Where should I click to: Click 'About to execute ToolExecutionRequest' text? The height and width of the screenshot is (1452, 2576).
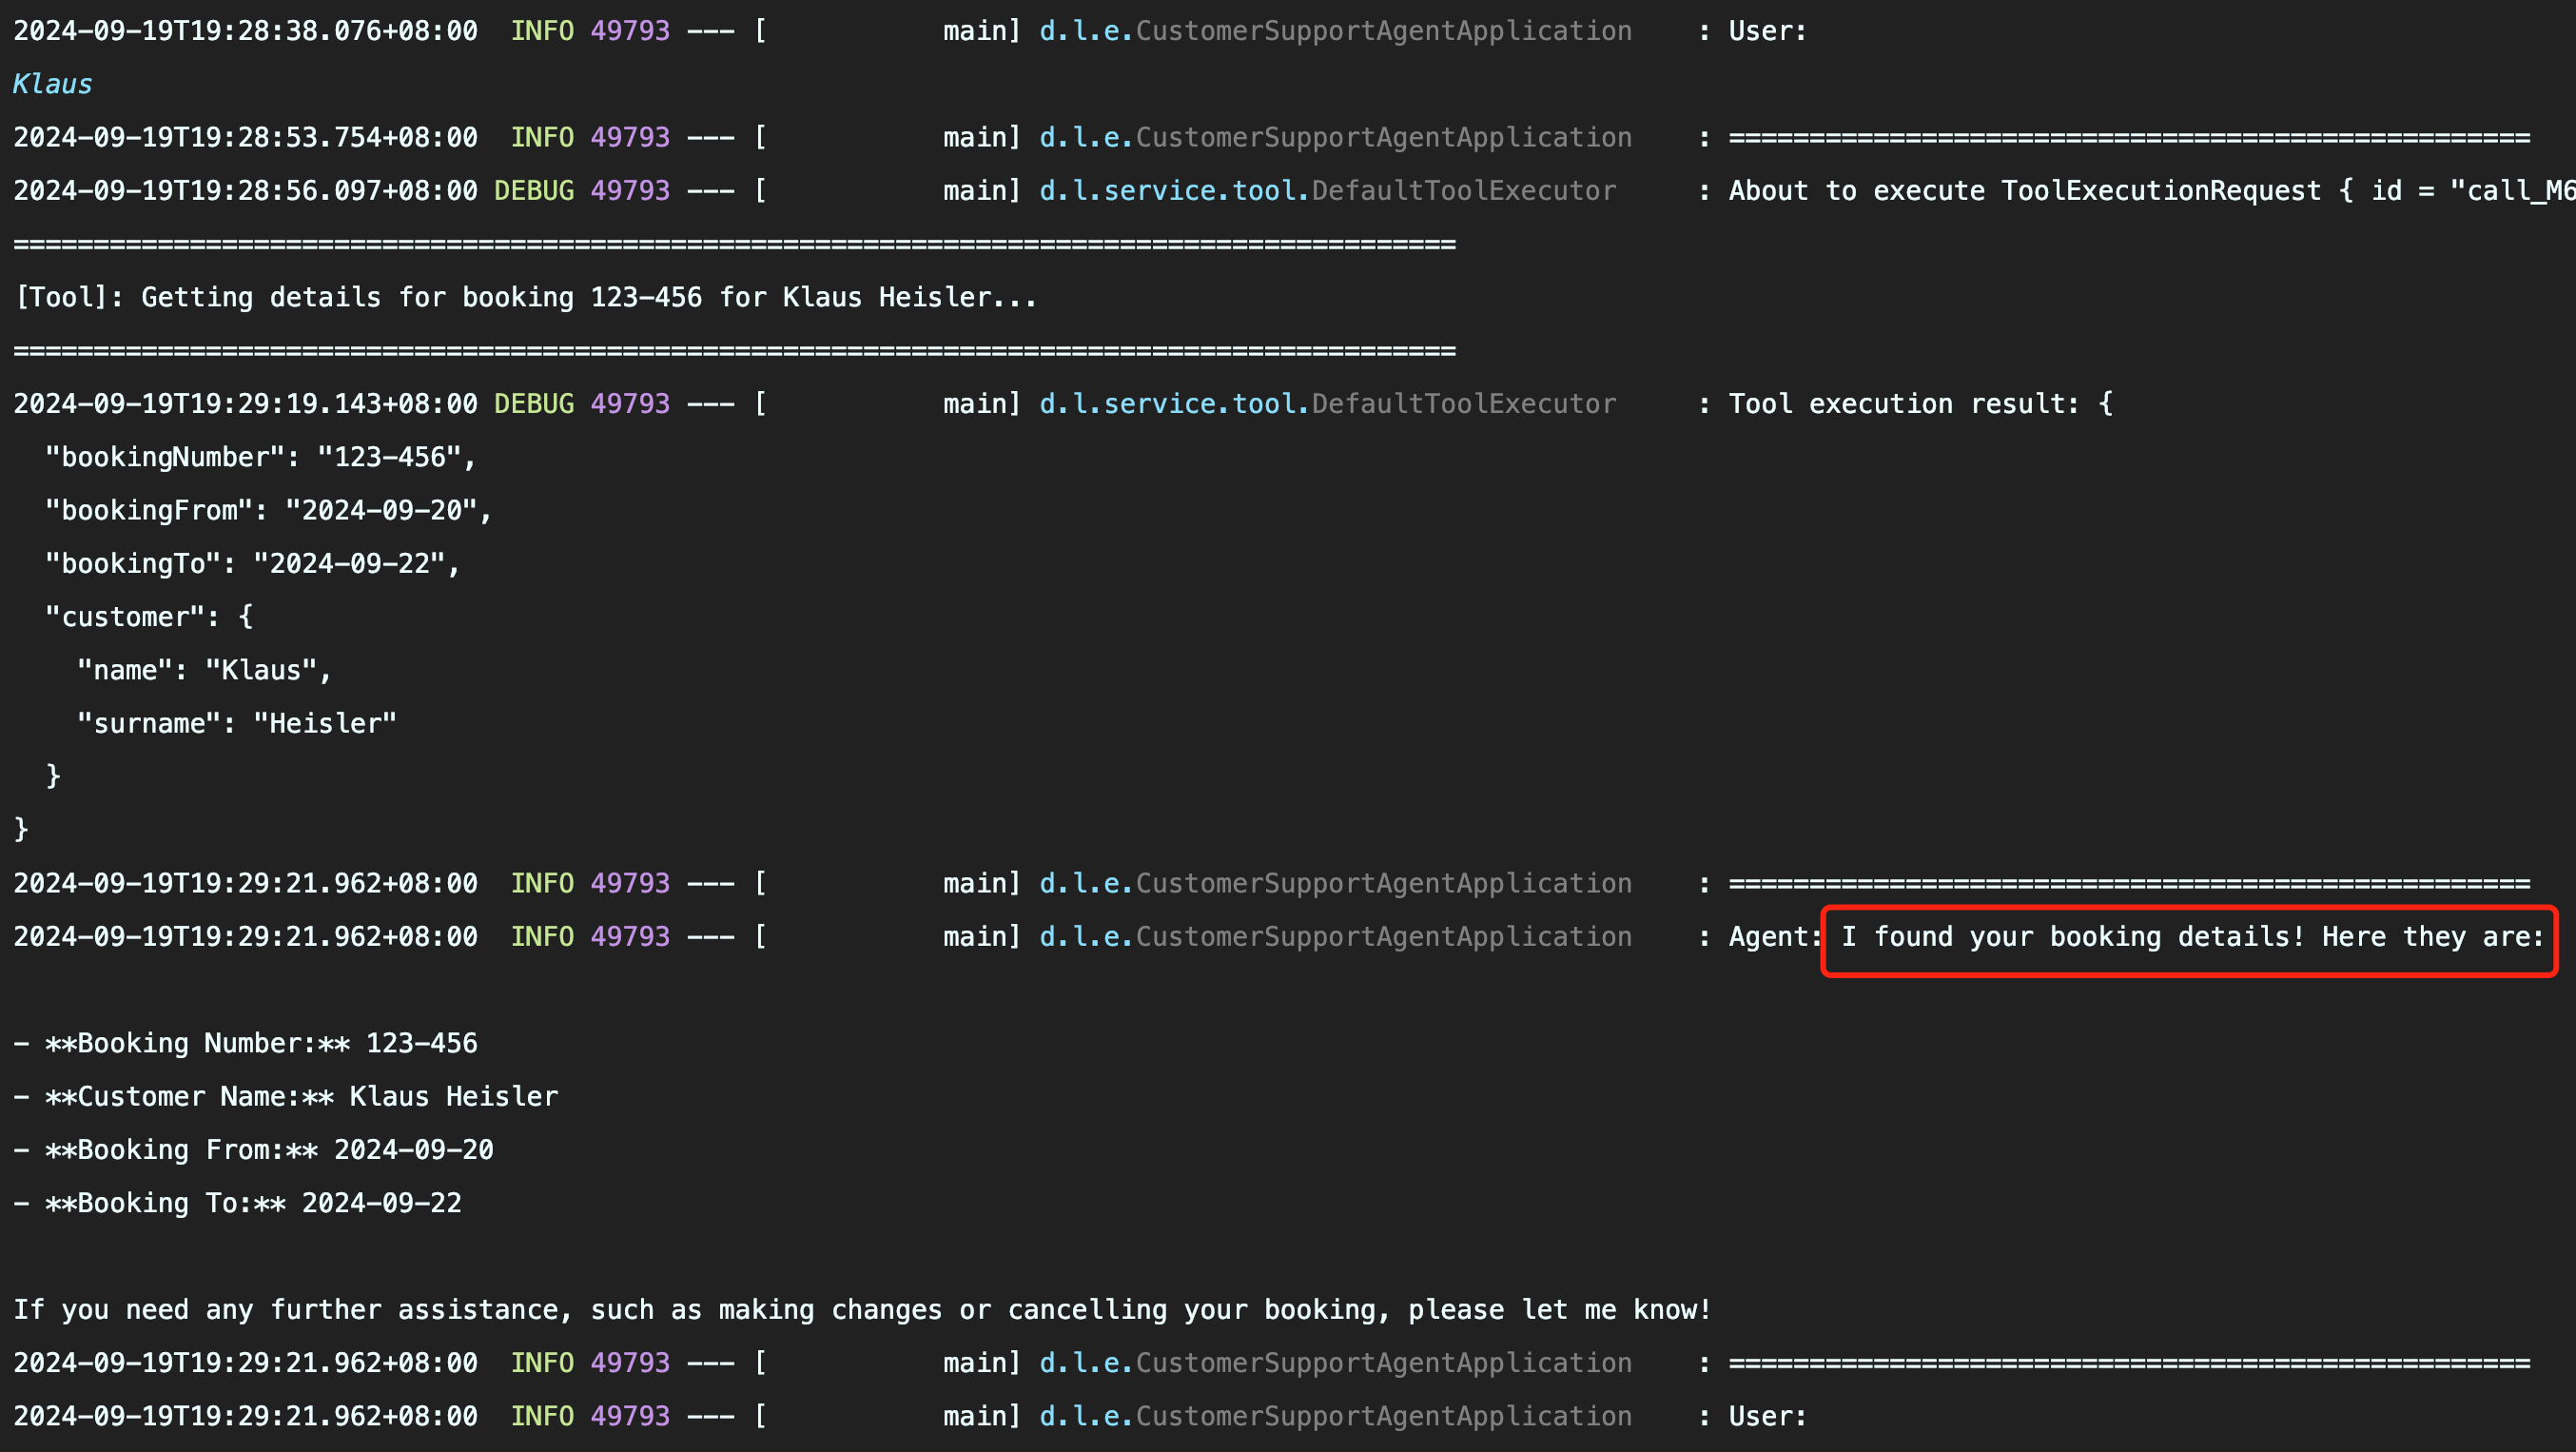2024,191
